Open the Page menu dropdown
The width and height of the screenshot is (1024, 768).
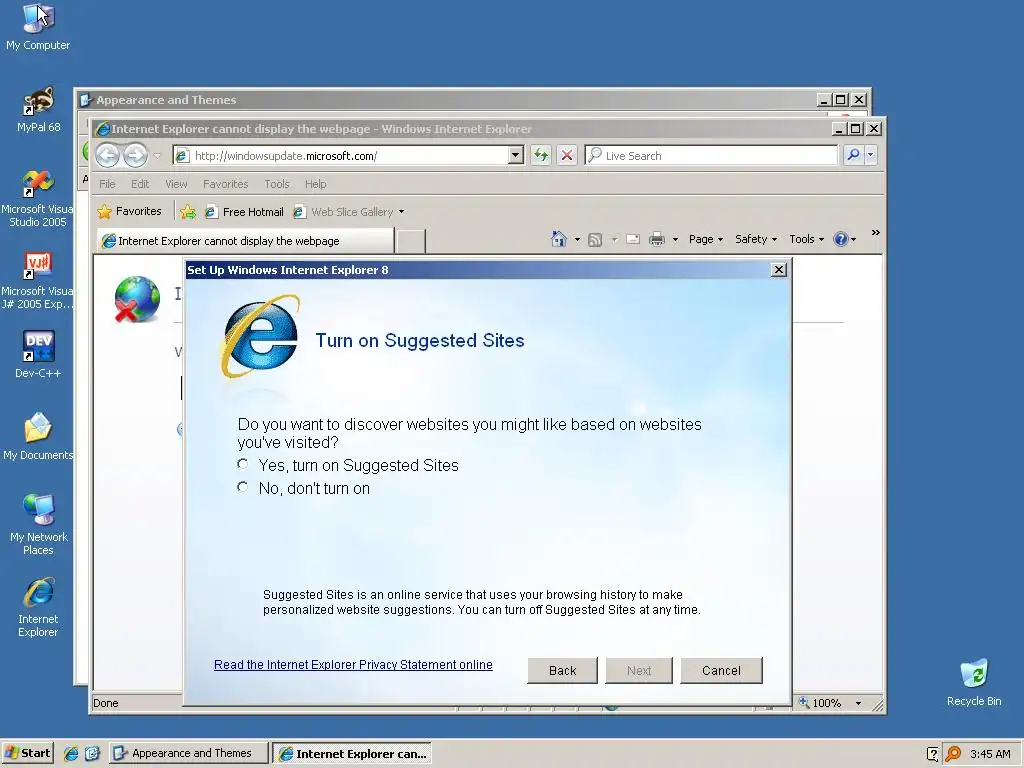tap(706, 239)
